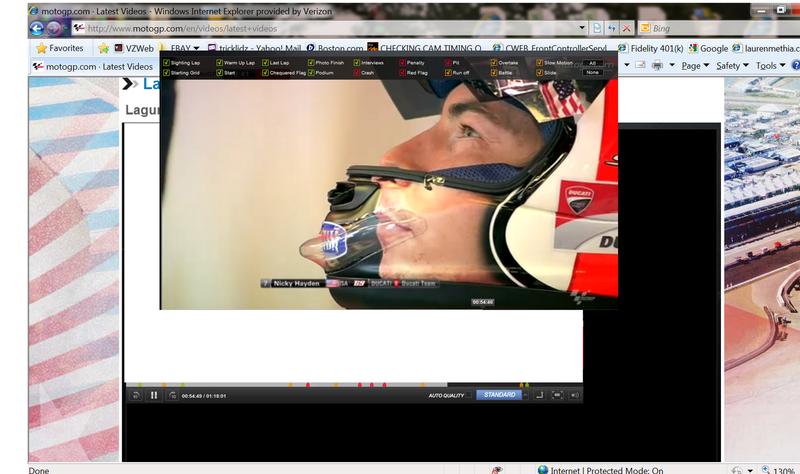Enter fullscreen video mode icon

coord(557,395)
